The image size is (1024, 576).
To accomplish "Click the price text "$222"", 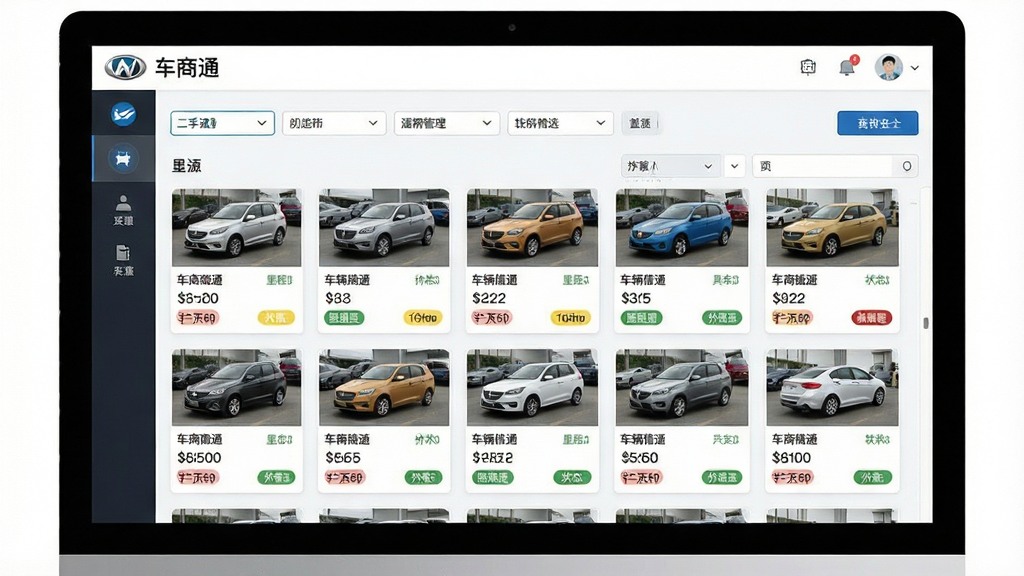I will pyautogui.click(x=488, y=298).
